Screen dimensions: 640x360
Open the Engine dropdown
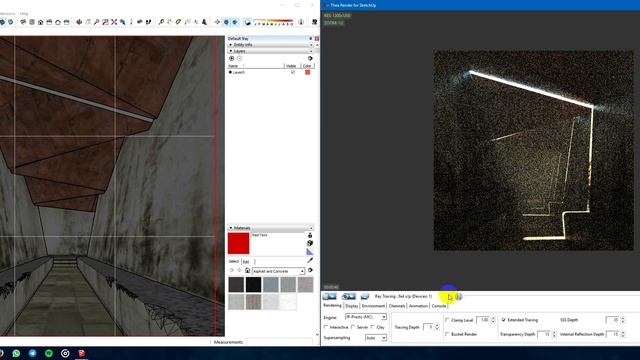366,317
